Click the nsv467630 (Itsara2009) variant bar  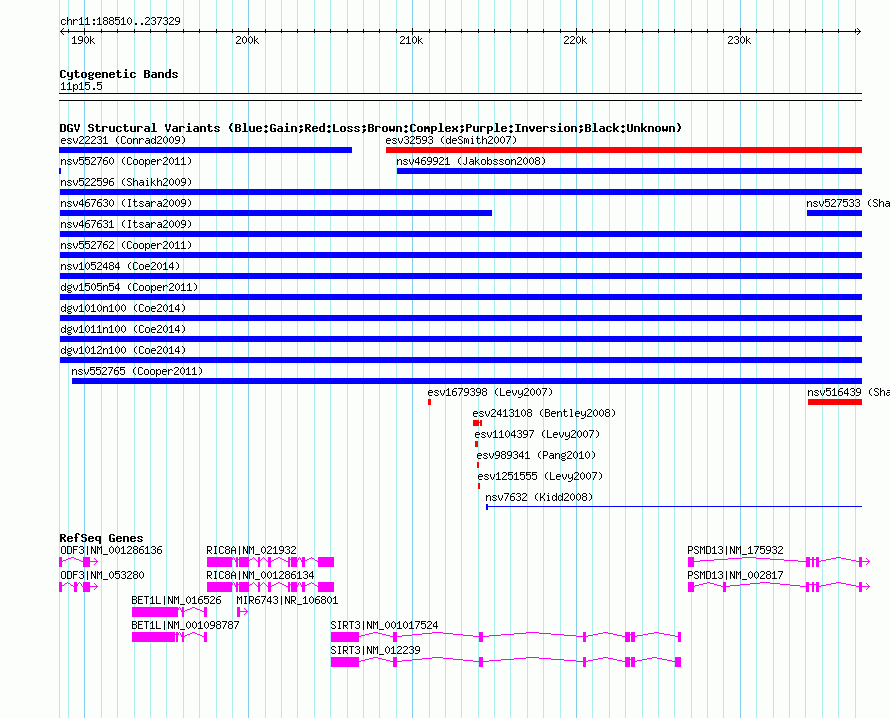coord(276,213)
